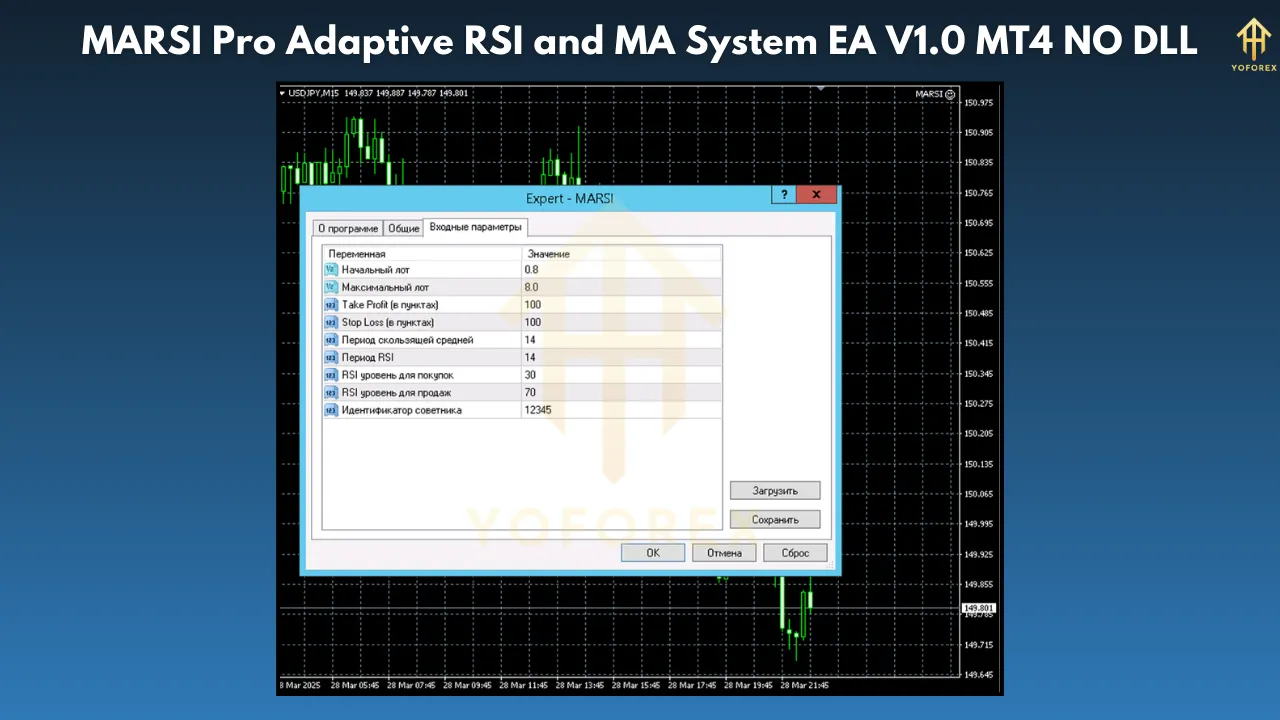The width and height of the screenshot is (1280, 720).
Task: Select the Идентификатор советника label
Action: click(401, 410)
